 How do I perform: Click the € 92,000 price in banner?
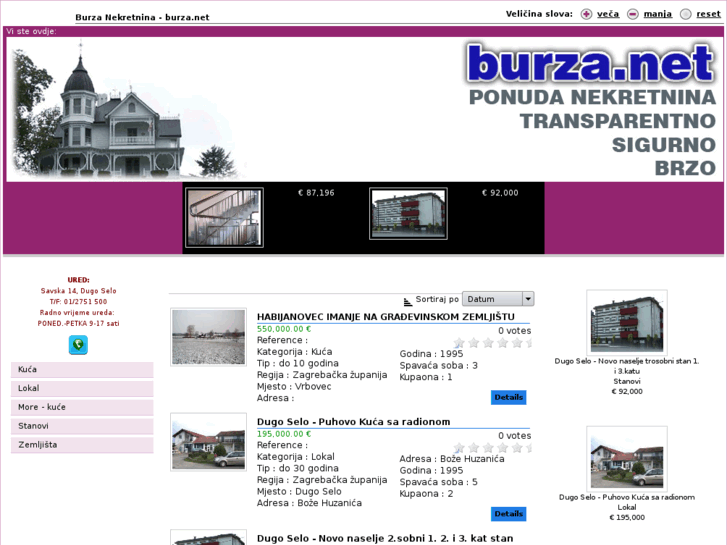500,193
